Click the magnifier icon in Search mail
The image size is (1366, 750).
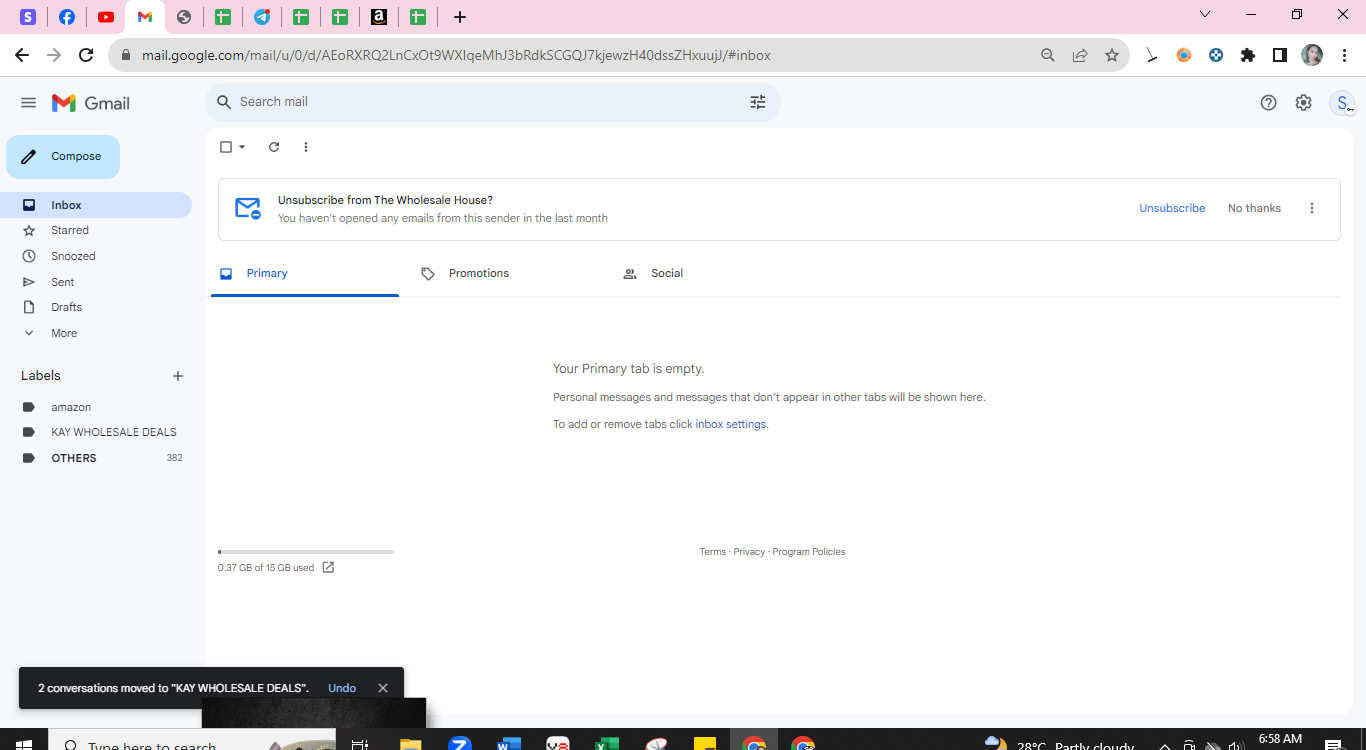224,102
